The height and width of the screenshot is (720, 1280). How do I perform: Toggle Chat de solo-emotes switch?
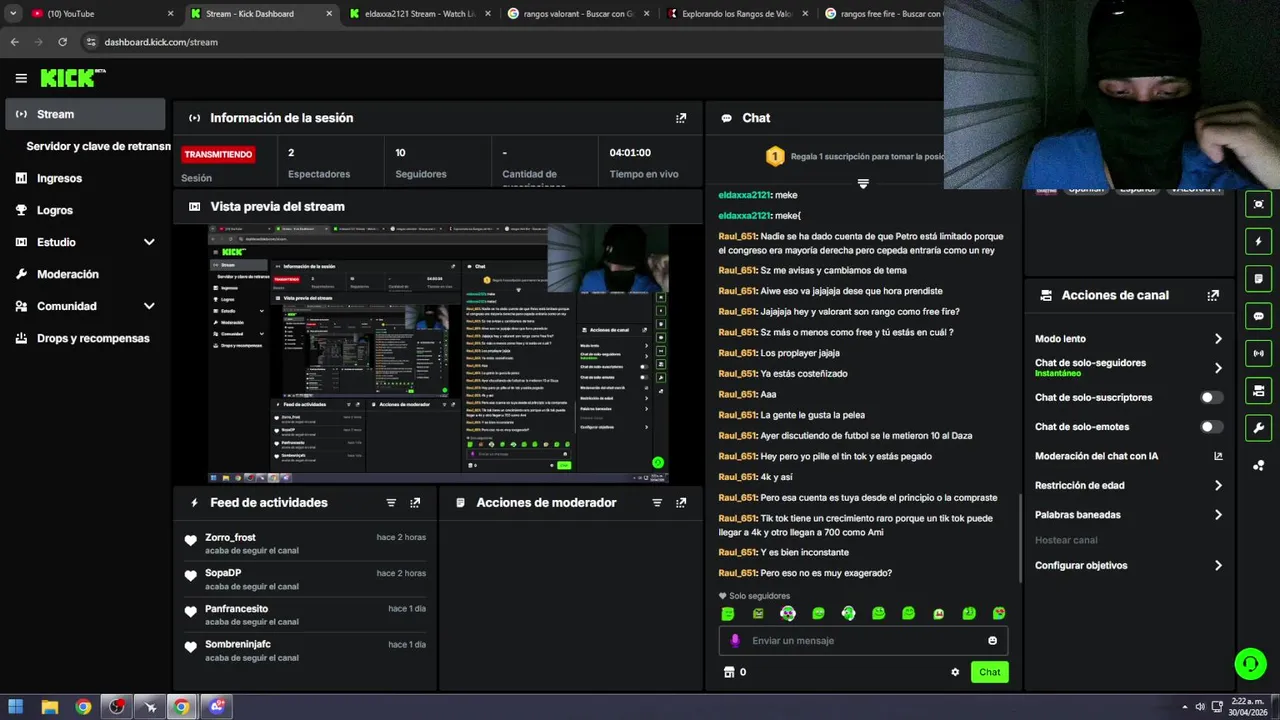pos(1211,427)
